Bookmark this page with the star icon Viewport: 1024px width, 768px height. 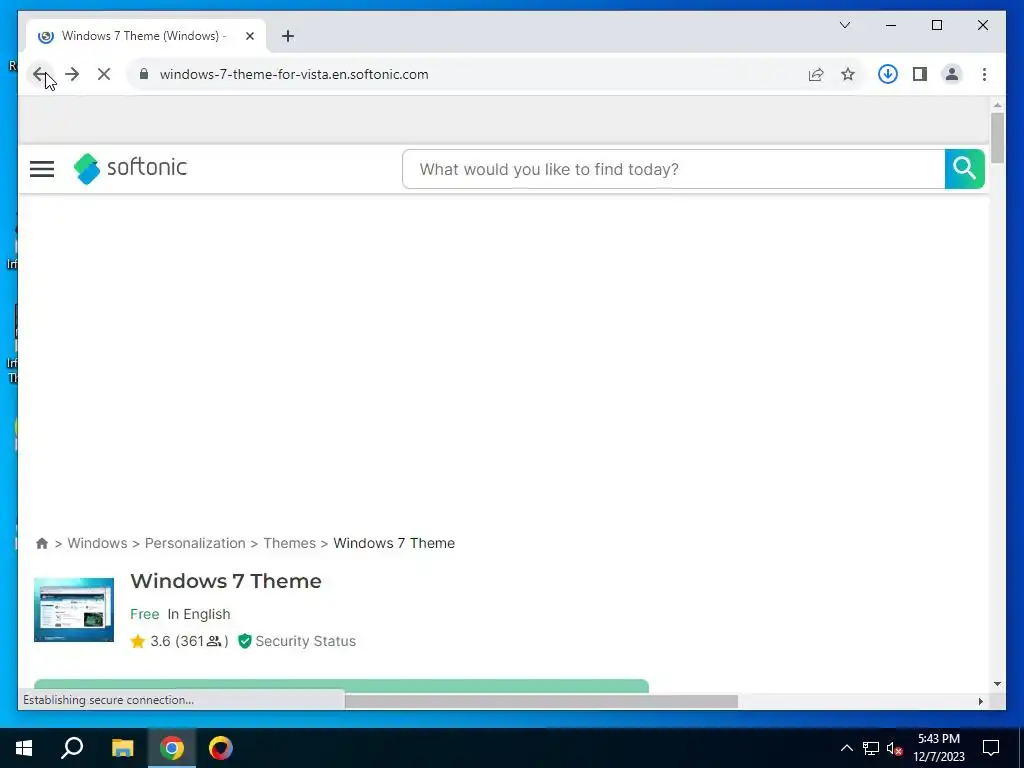pos(848,74)
